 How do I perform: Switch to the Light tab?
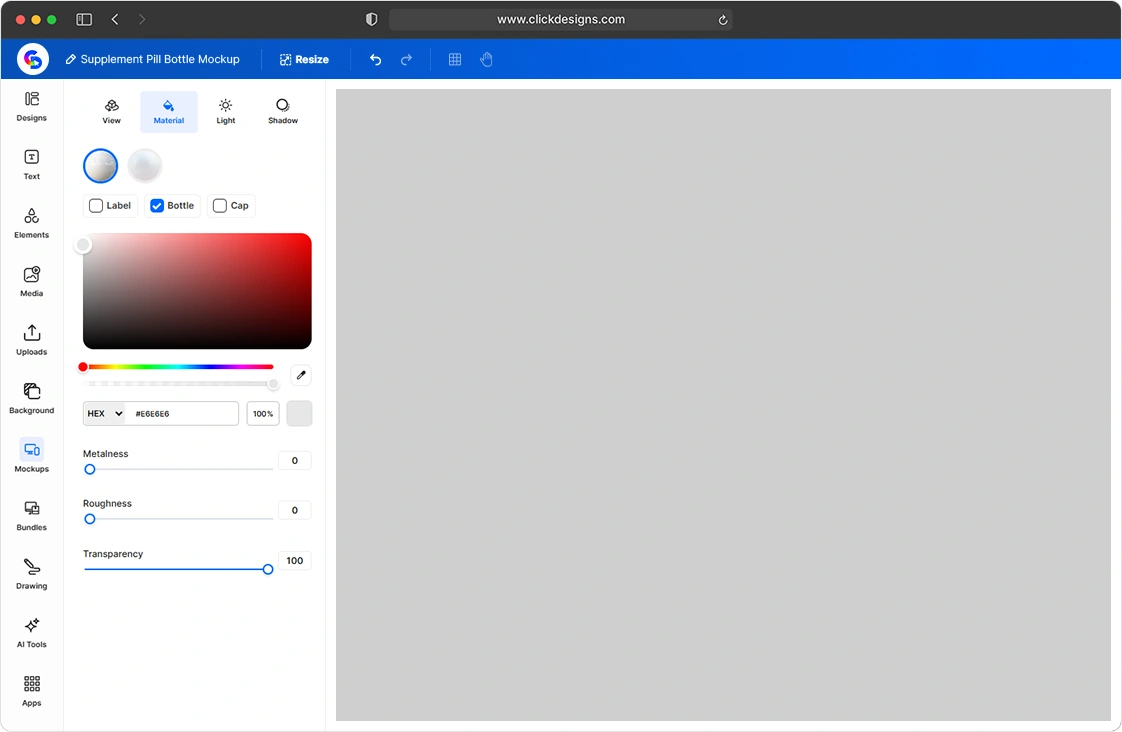click(225, 112)
